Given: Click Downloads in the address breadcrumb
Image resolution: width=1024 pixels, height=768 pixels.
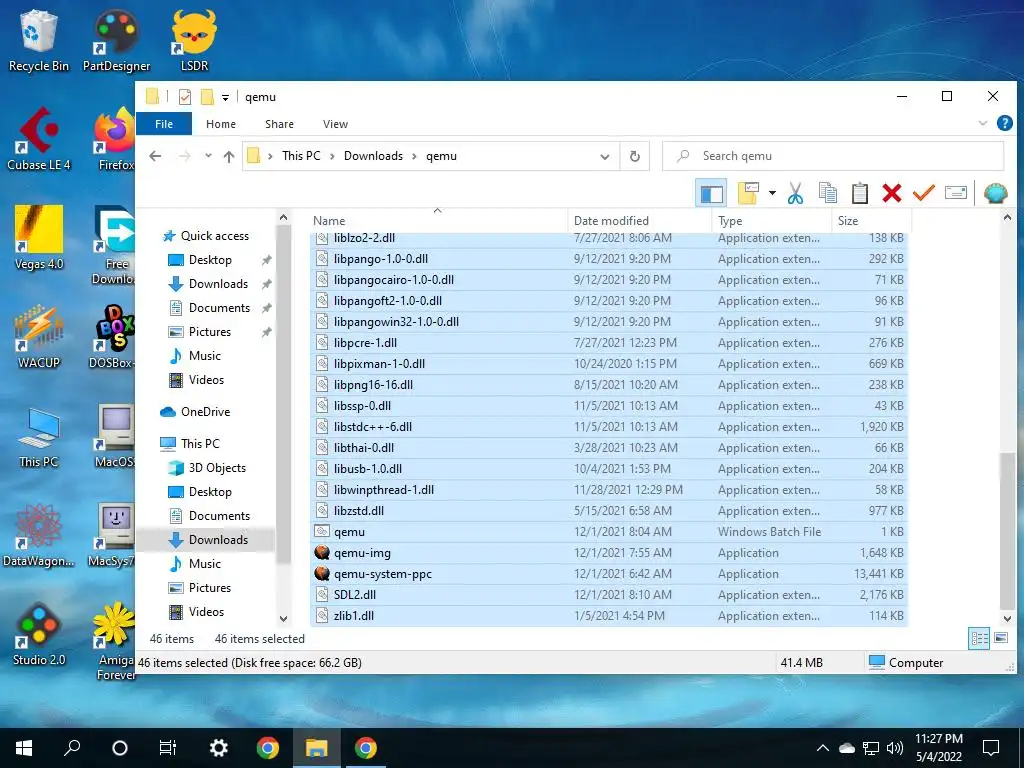Looking at the screenshot, I should coord(373,156).
